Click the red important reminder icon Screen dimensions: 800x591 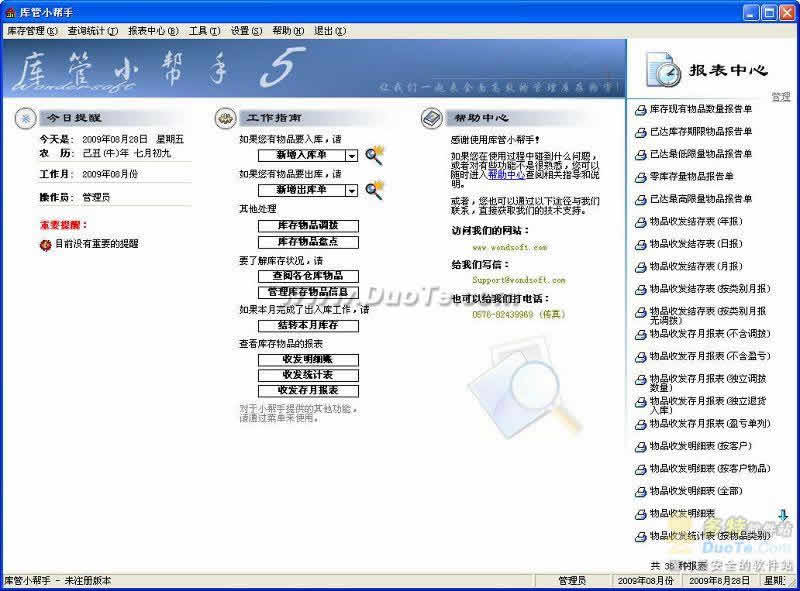[45, 243]
